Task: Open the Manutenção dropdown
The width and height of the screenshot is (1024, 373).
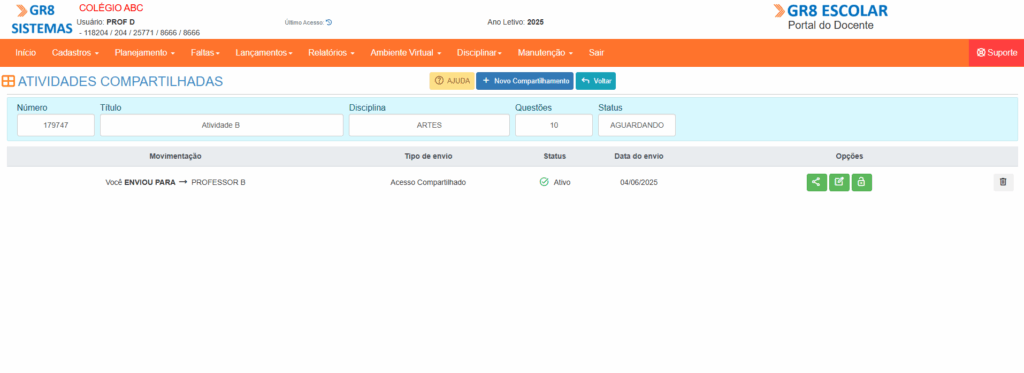Action: click(x=545, y=53)
